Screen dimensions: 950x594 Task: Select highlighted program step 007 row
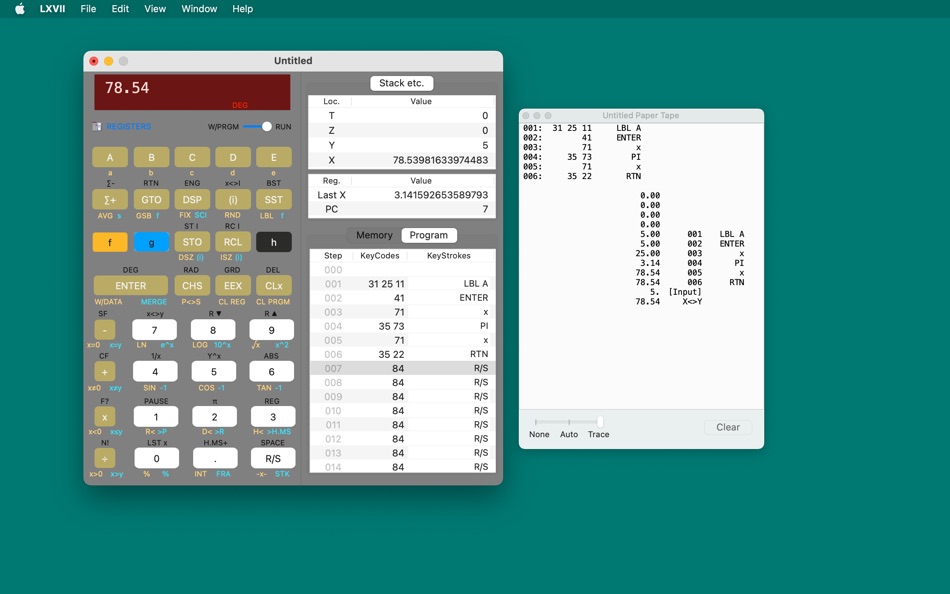click(402, 369)
